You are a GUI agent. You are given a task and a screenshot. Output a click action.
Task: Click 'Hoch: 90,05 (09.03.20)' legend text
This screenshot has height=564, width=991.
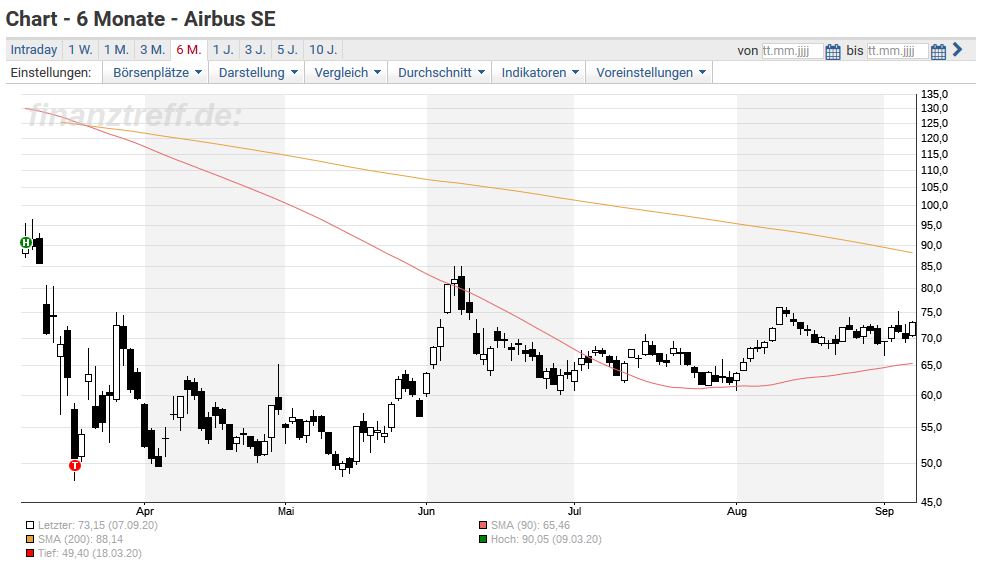[546, 539]
